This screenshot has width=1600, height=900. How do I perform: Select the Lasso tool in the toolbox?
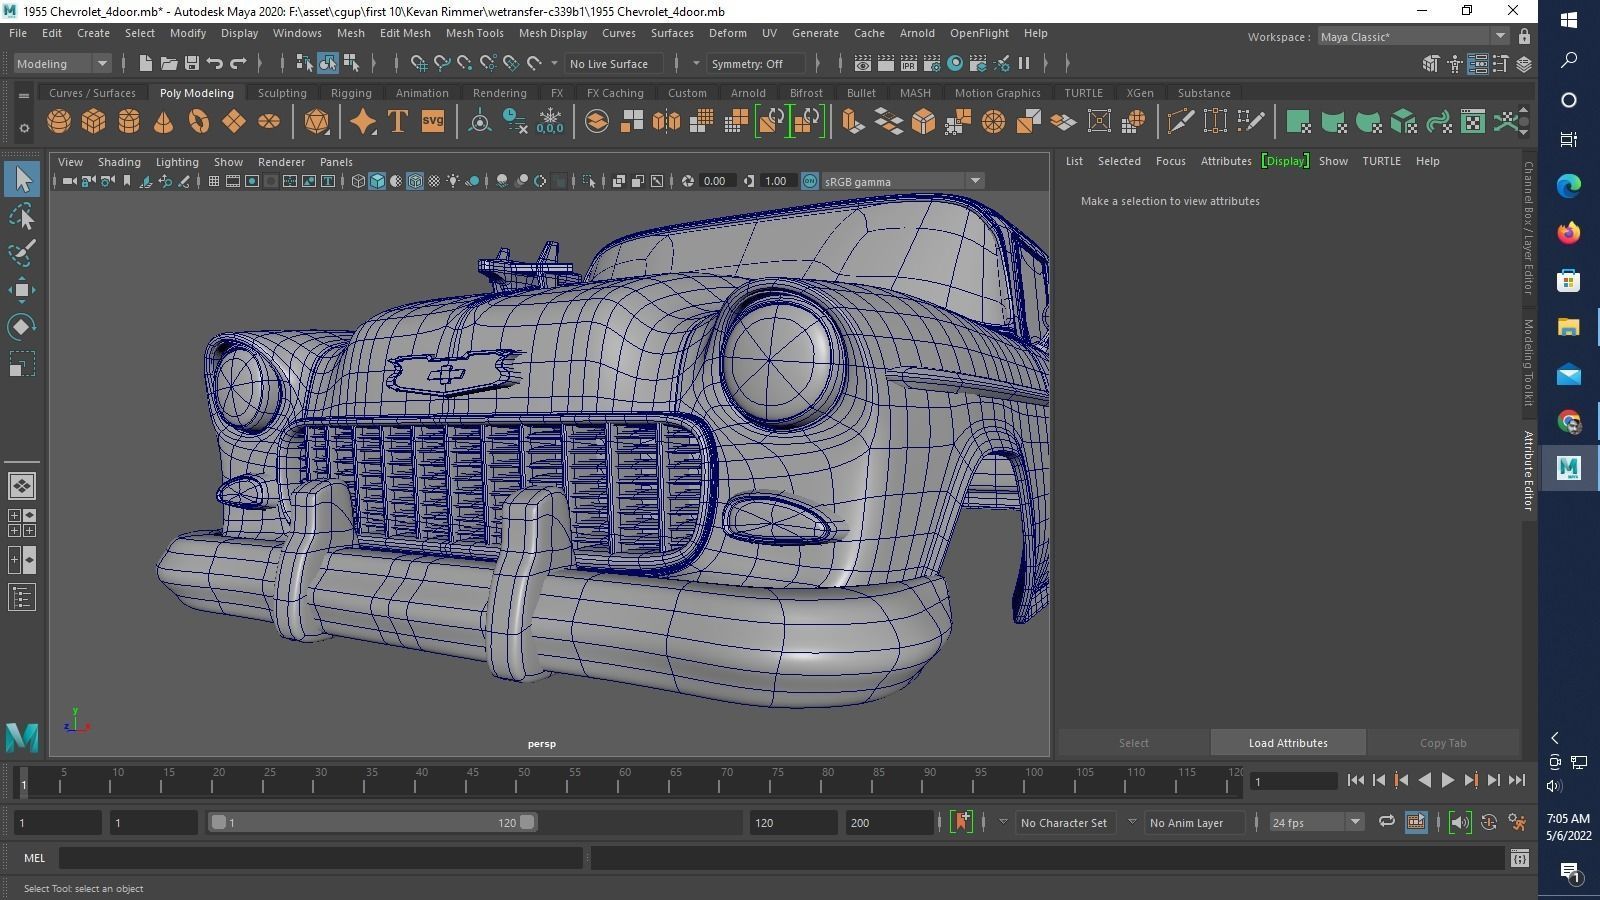22,216
